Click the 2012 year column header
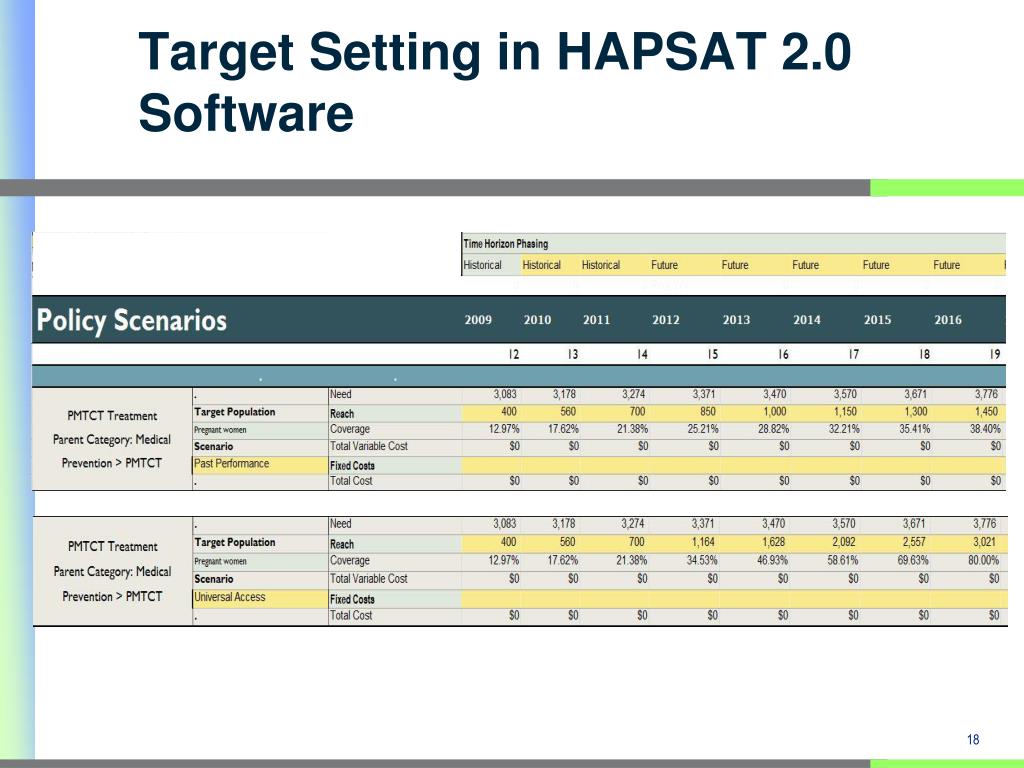The image size is (1024, 768). pyautogui.click(x=665, y=319)
